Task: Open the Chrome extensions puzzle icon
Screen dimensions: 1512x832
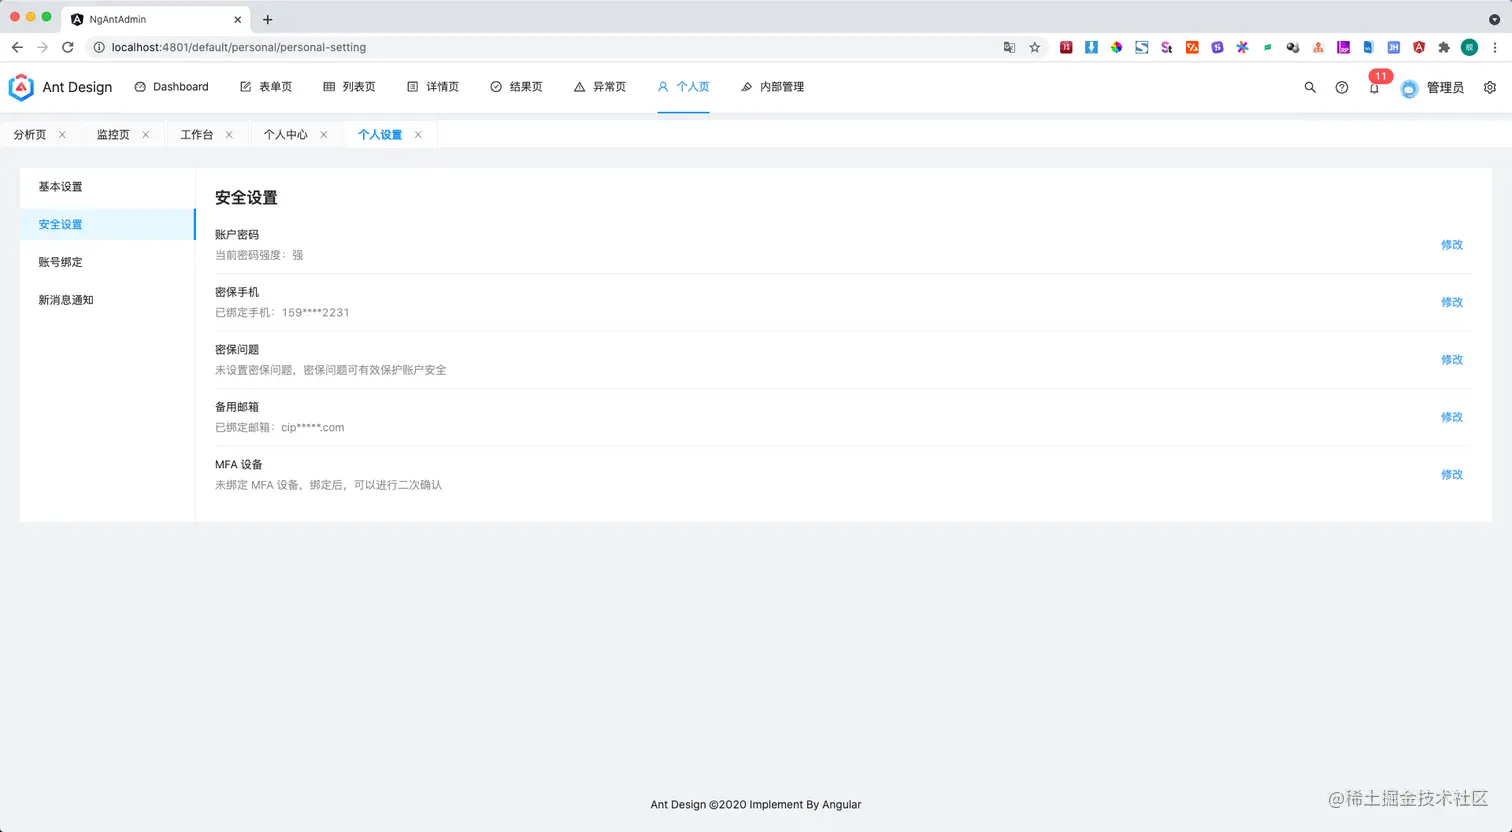Action: (1444, 47)
